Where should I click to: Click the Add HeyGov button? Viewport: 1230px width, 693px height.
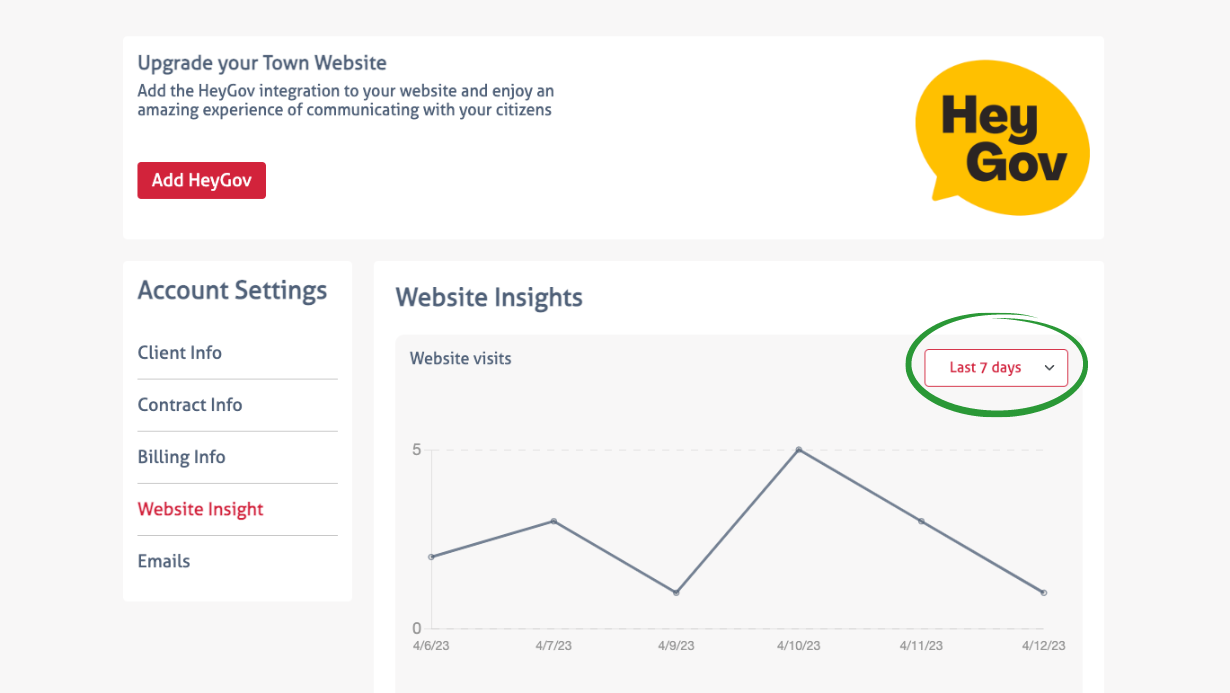coord(201,181)
